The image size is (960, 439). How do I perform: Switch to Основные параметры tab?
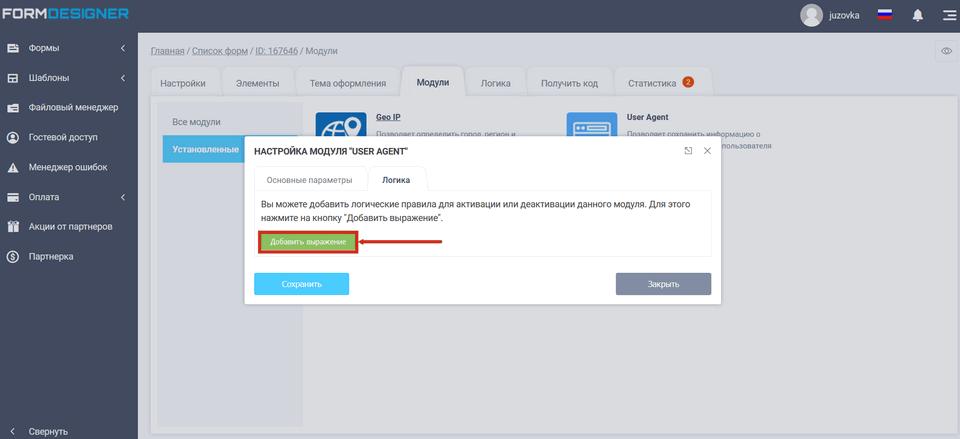[x=309, y=180]
